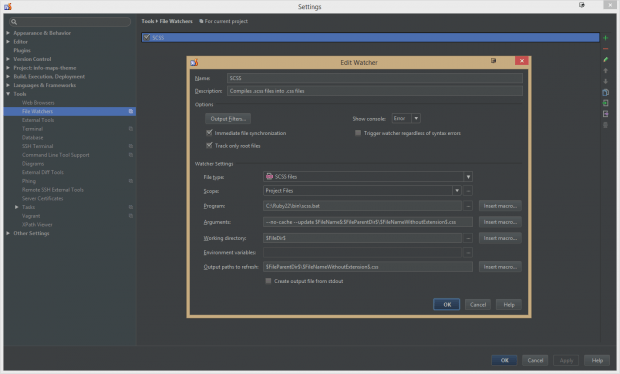Confirm Edit Watcher with OK
620x374 pixels.
[447, 304]
